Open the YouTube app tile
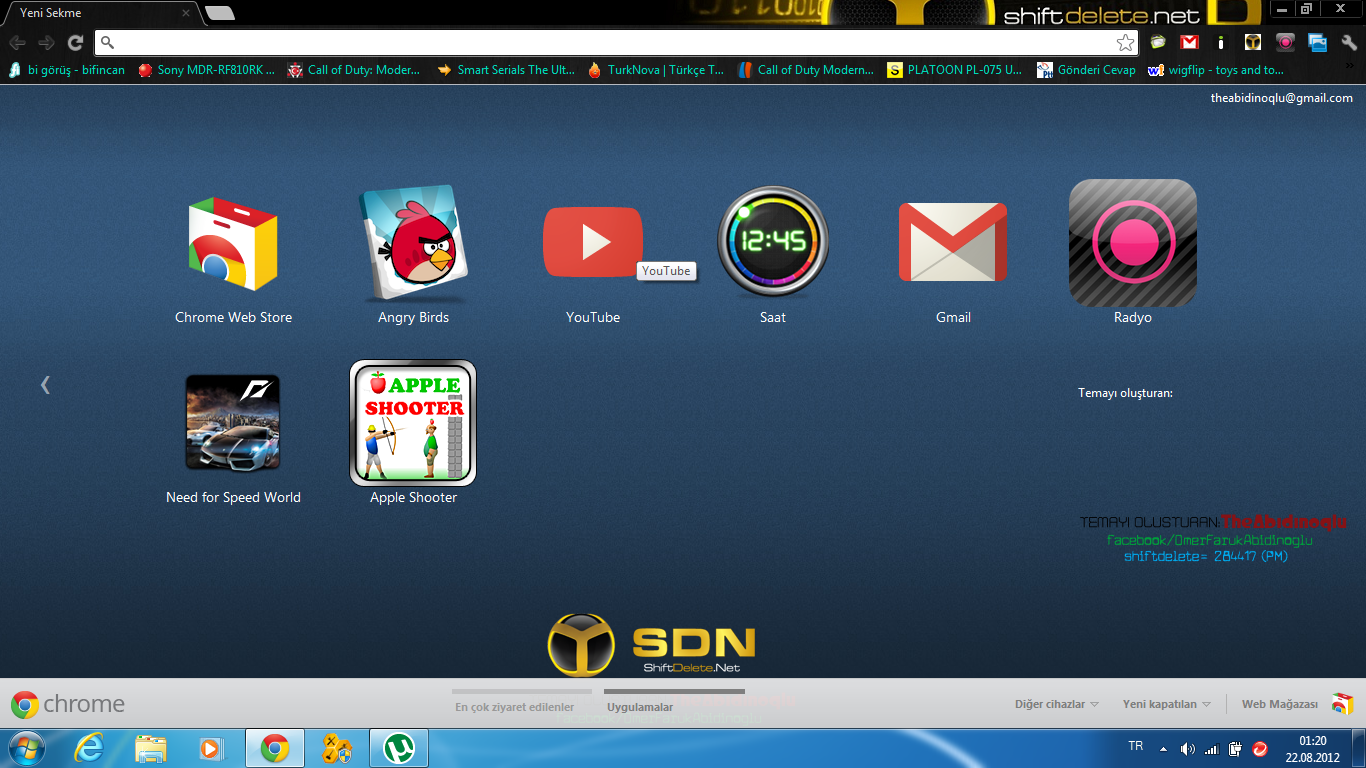The width and height of the screenshot is (1366, 768). click(593, 242)
